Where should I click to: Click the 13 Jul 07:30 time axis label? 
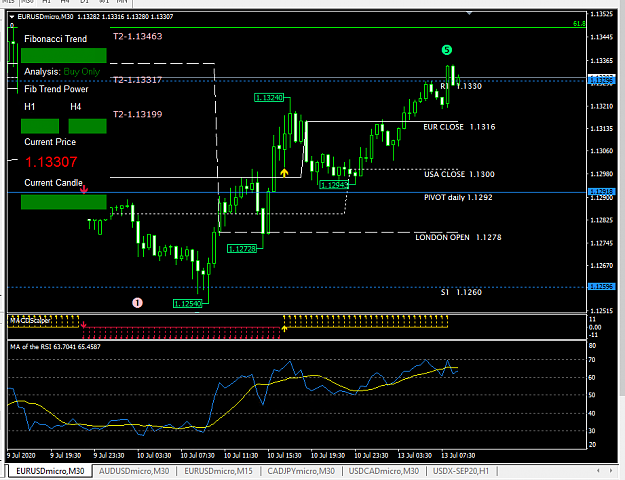pos(458,455)
